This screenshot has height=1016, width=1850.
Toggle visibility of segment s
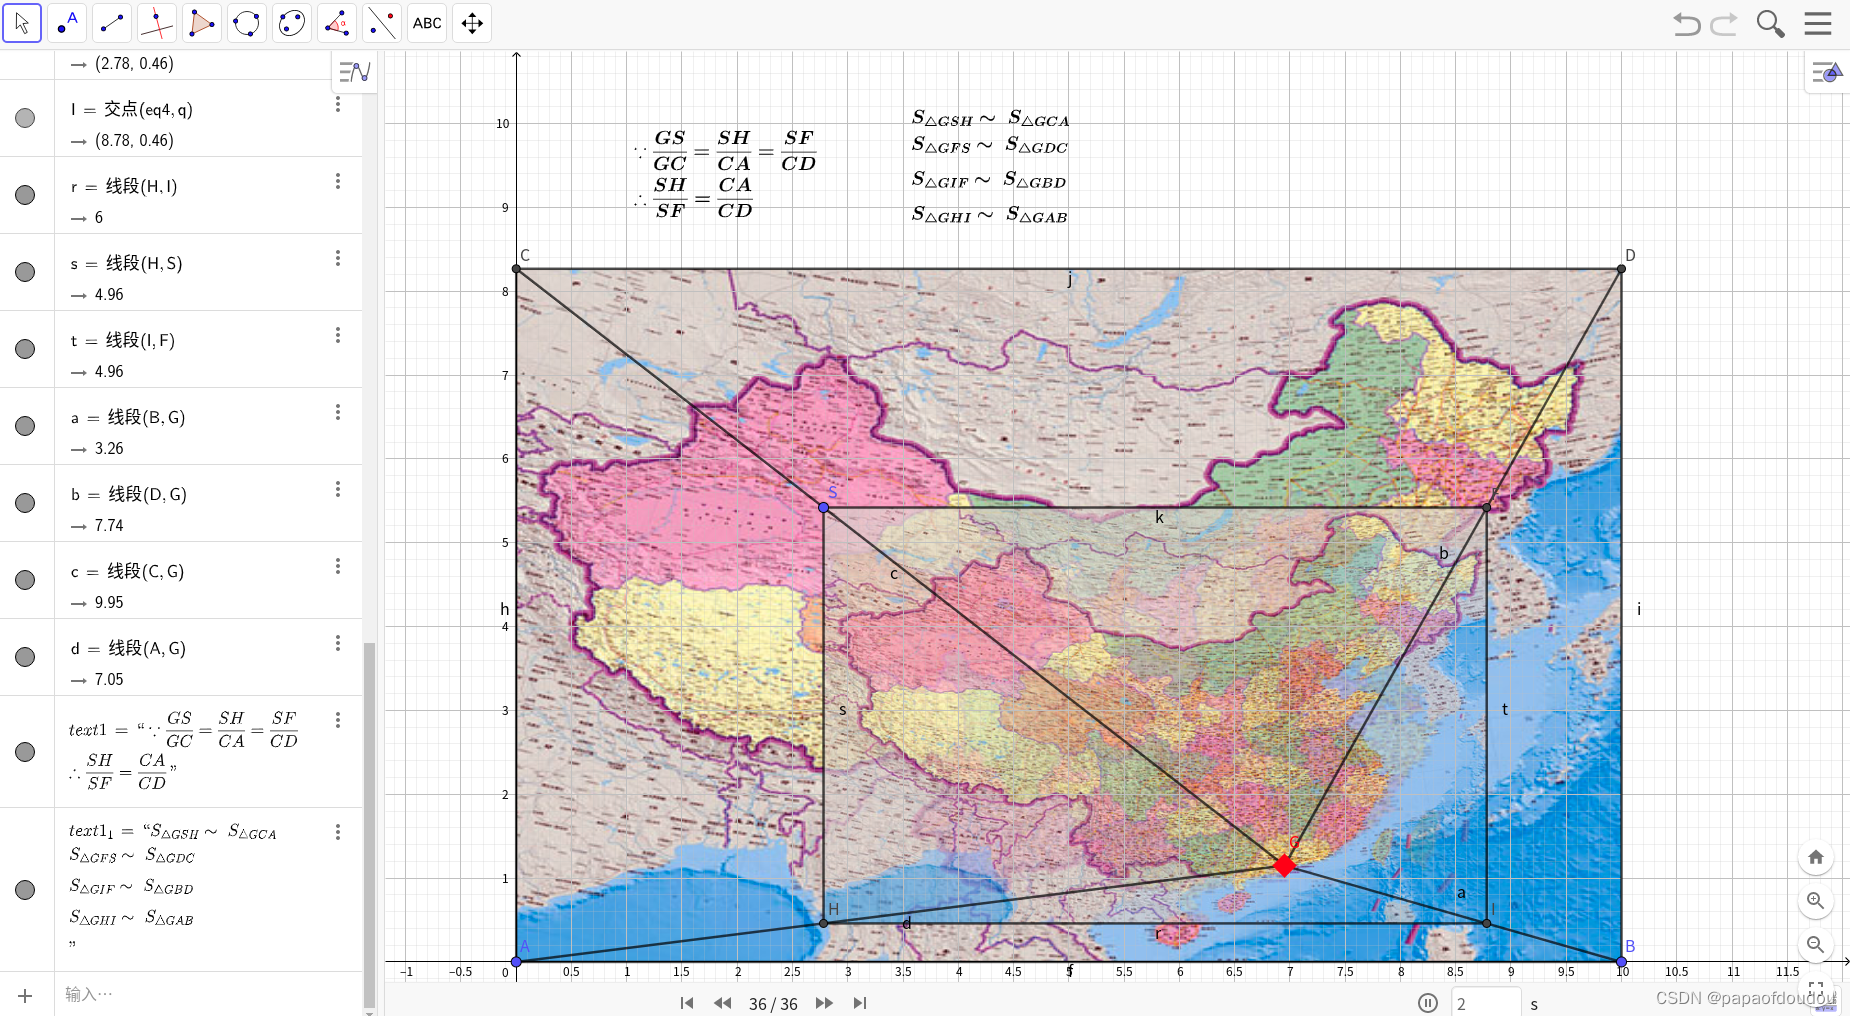(25, 272)
